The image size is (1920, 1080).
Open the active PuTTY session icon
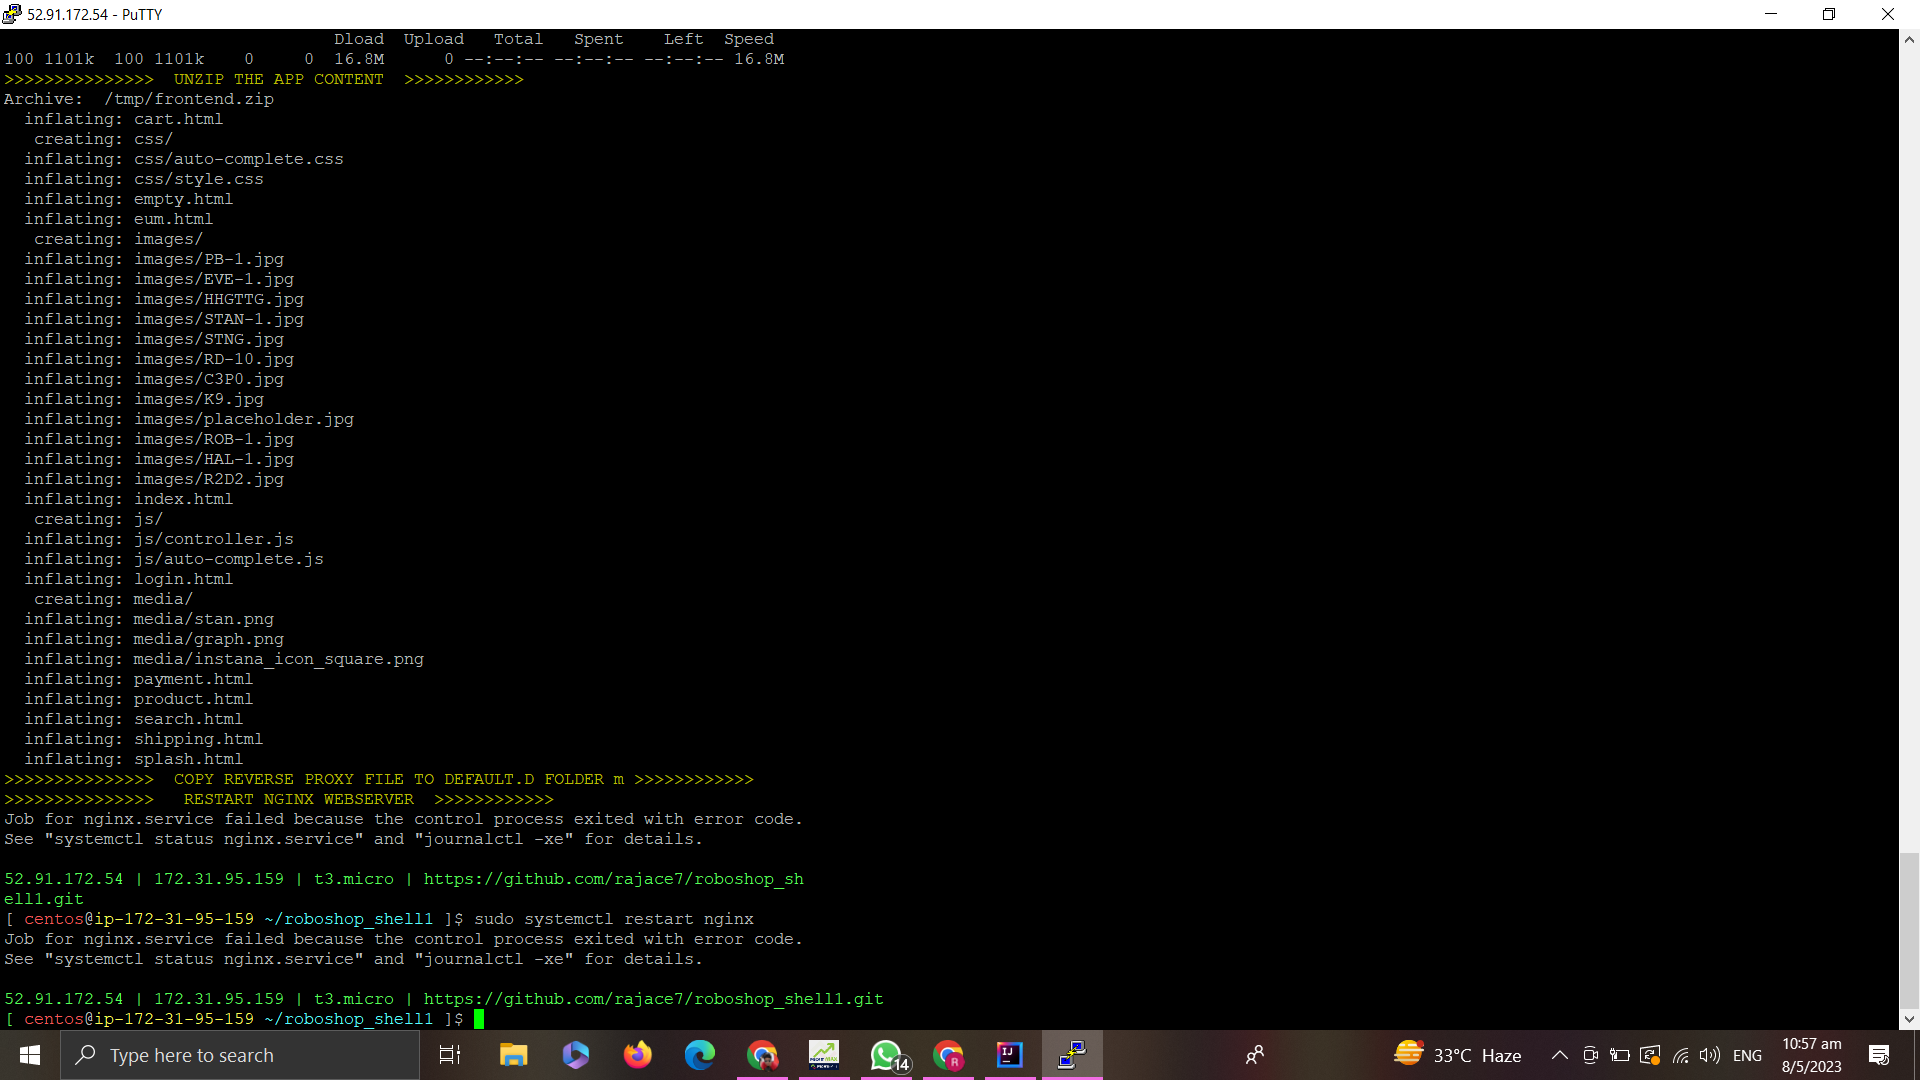click(1071, 1055)
